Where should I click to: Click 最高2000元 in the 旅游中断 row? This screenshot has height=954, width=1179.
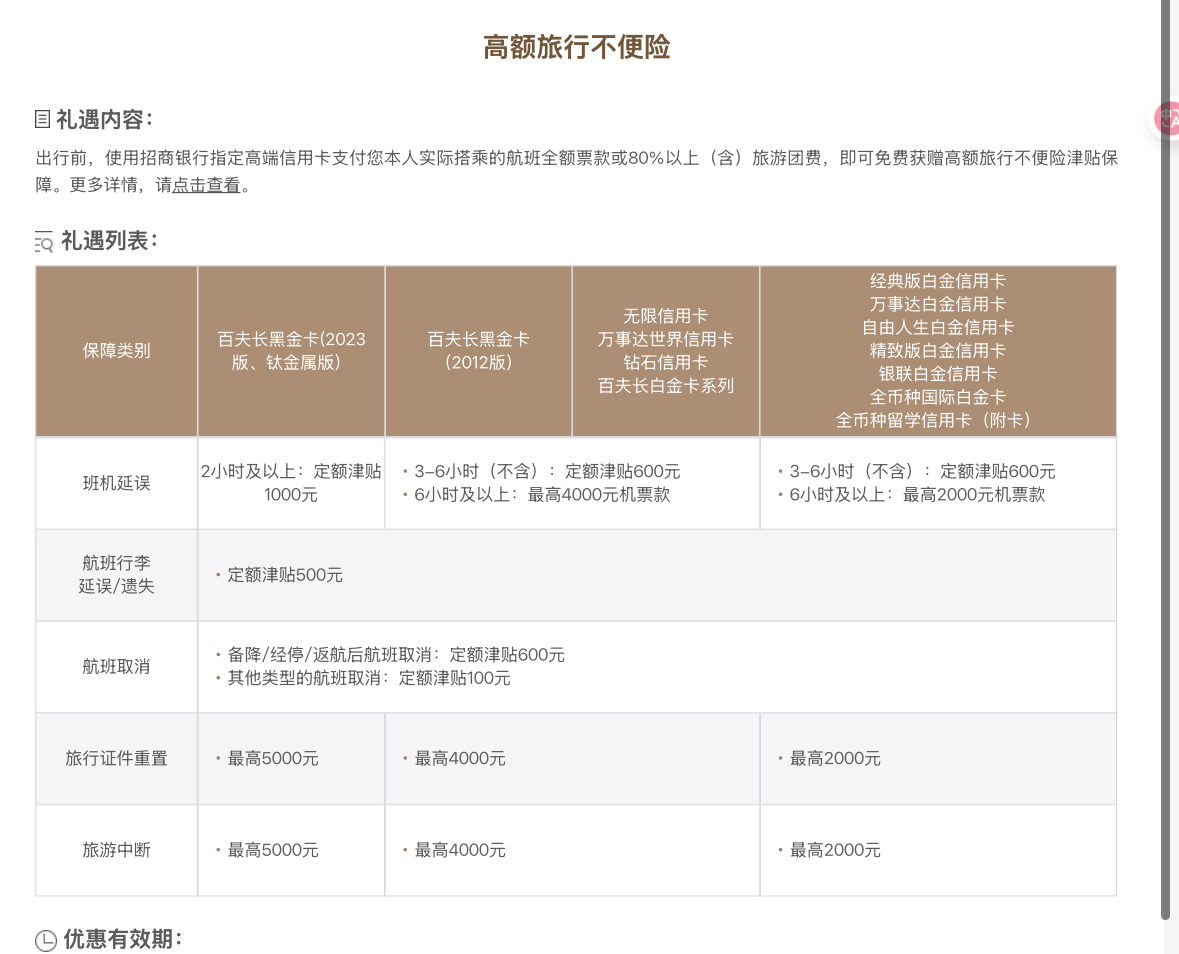point(835,850)
